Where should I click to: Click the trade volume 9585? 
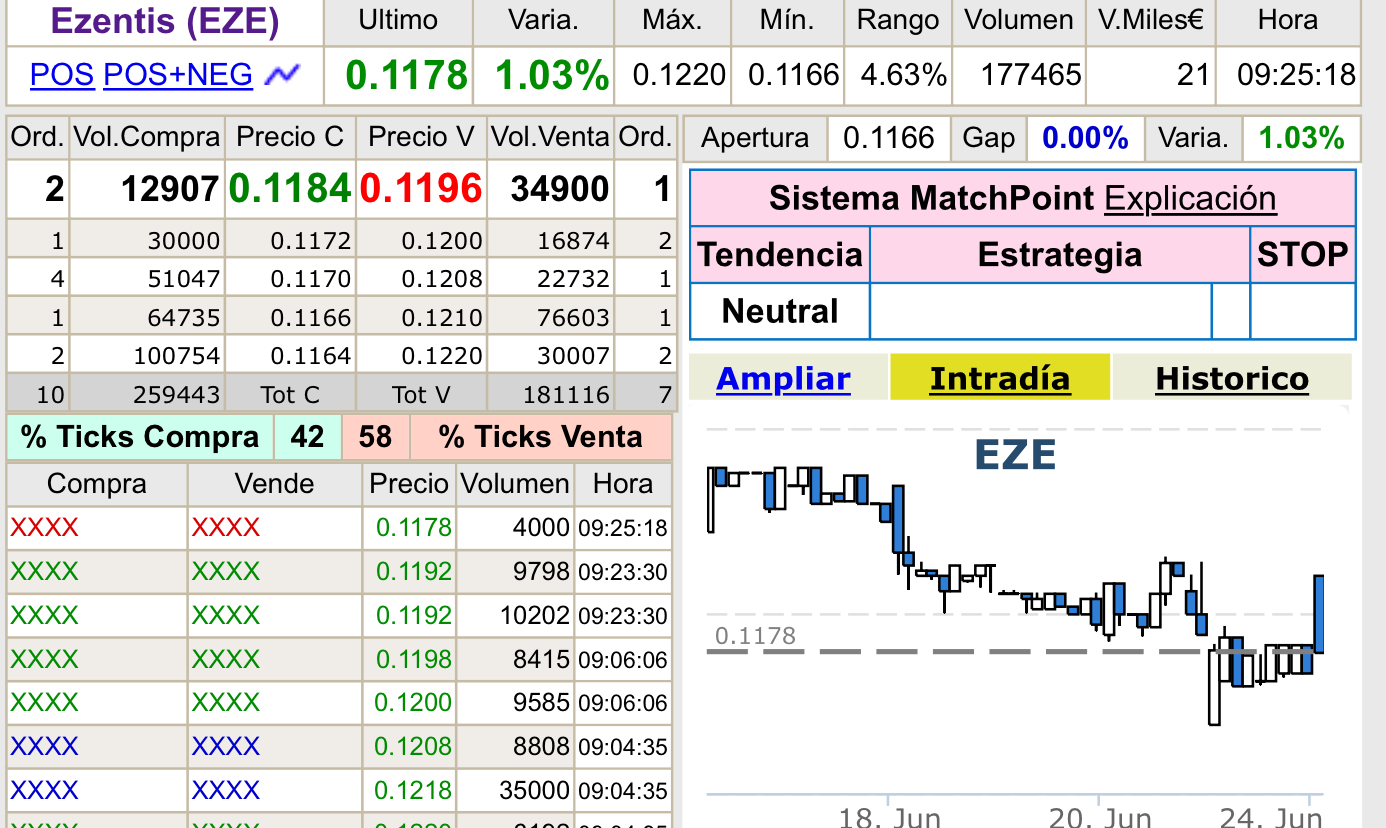click(x=541, y=703)
